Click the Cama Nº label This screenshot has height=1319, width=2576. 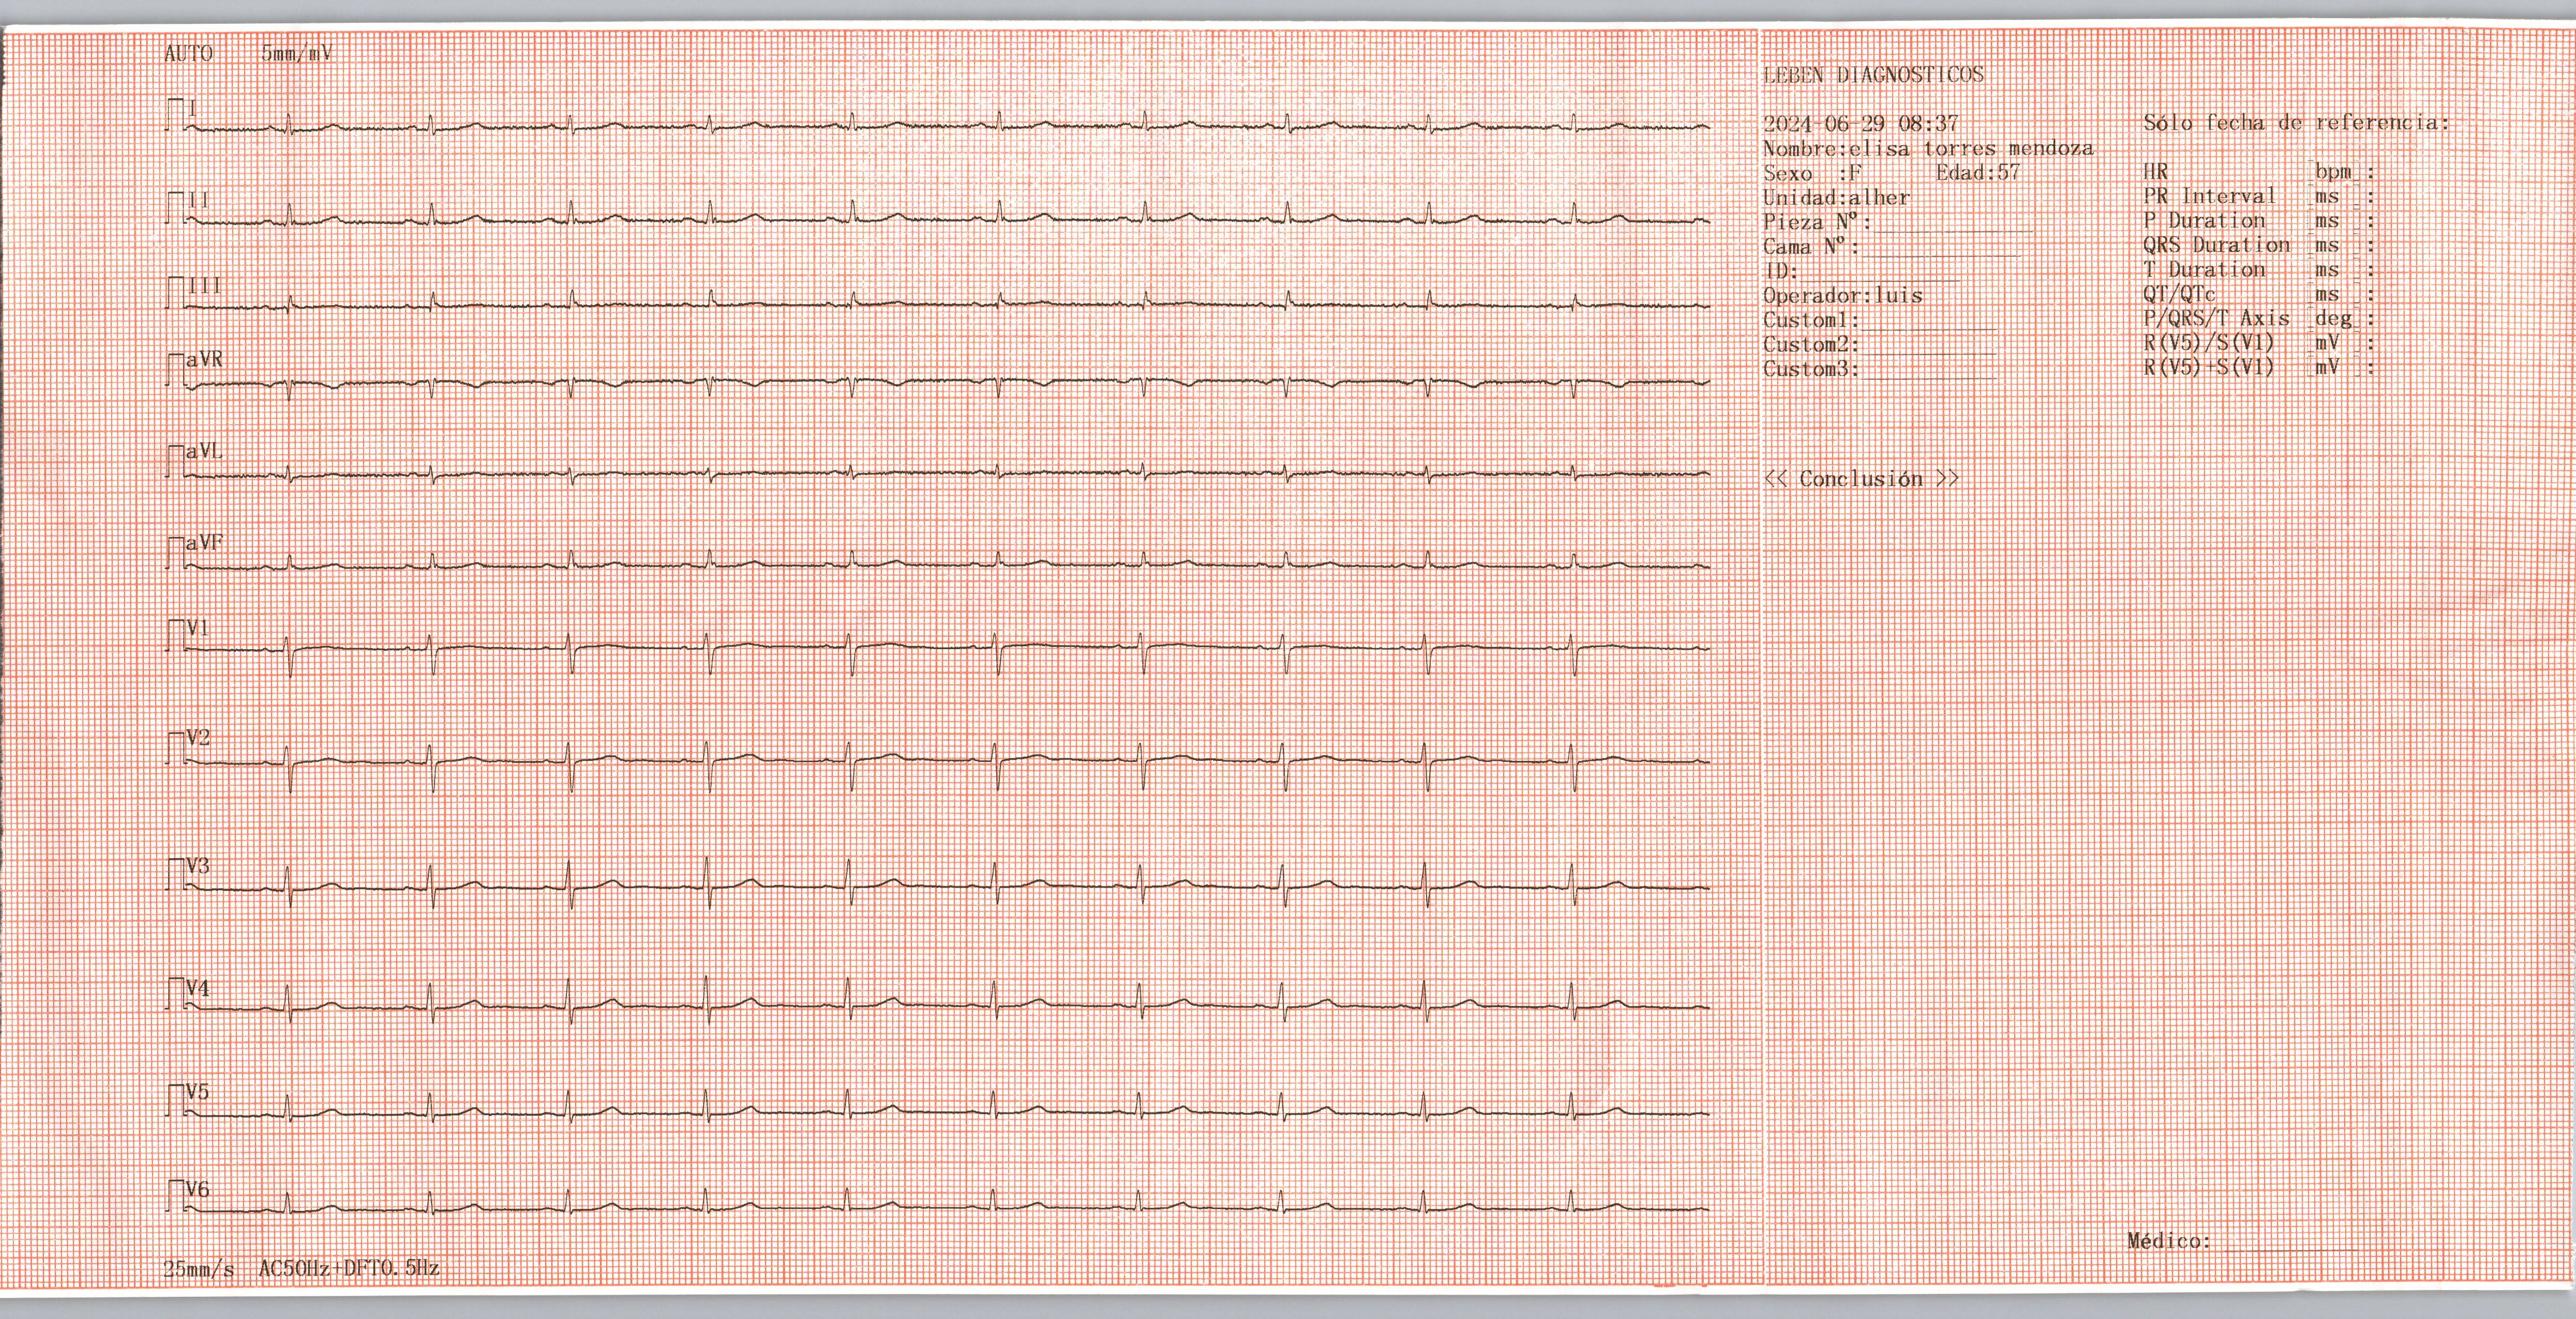click(1811, 246)
